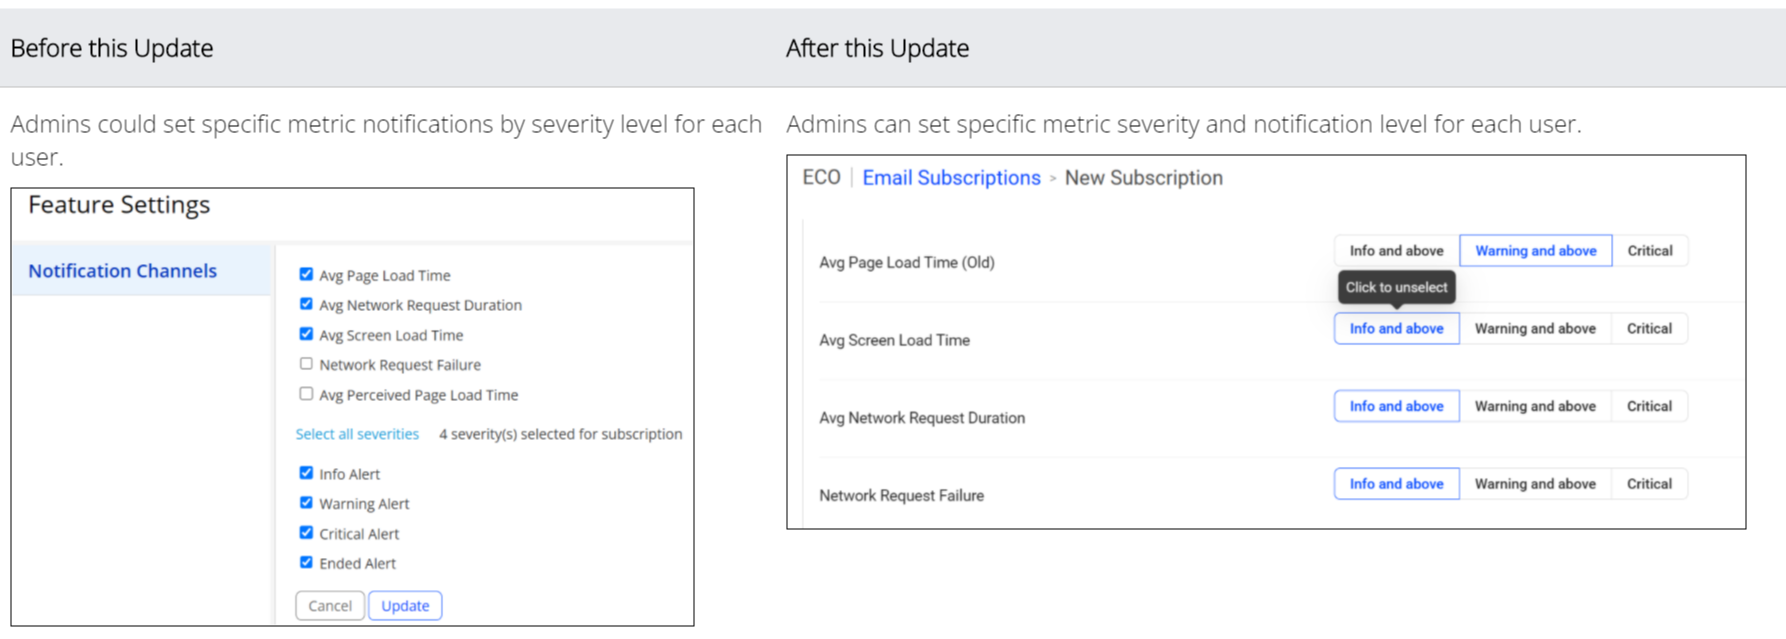This screenshot has height=639, width=1786.
Task: Click the Update button
Action: click(x=405, y=606)
